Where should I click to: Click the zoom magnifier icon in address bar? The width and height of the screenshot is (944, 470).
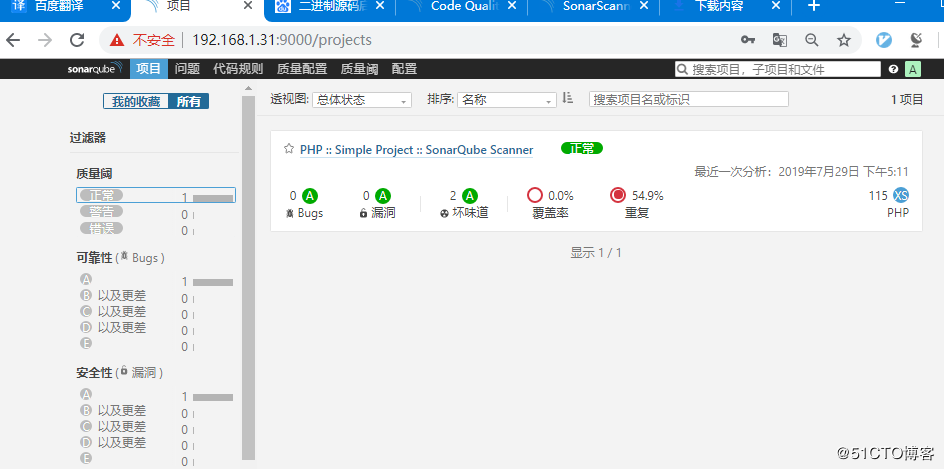pos(812,40)
